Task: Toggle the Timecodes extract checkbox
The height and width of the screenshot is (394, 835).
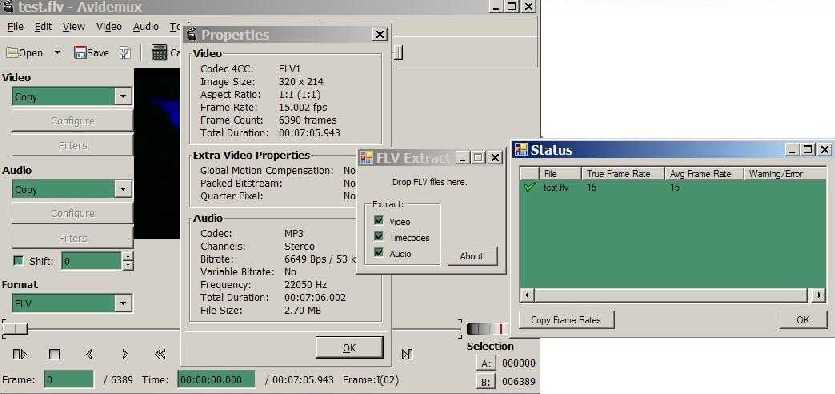Action: 379,236
